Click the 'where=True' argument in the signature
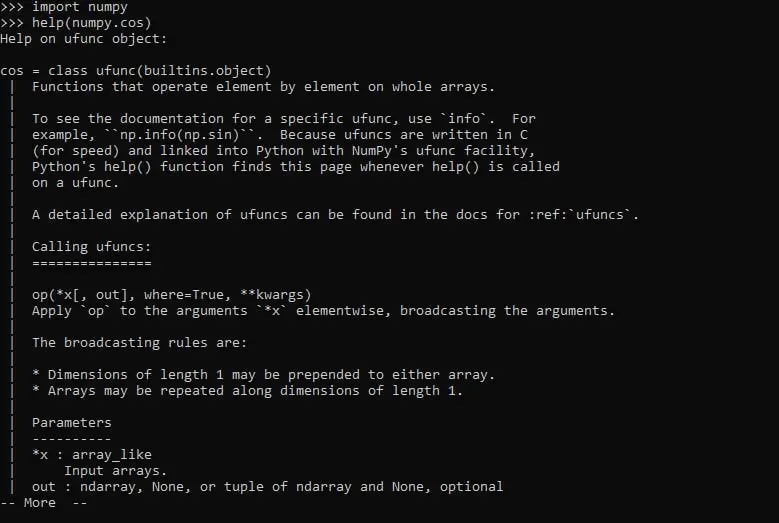The image size is (779, 523). click(183, 295)
